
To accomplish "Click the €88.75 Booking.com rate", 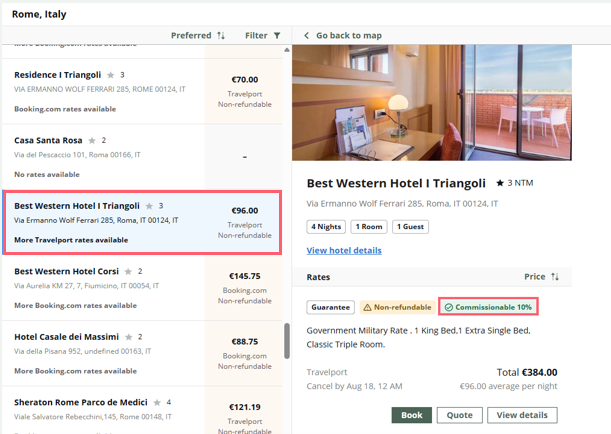I will [x=244, y=353].
